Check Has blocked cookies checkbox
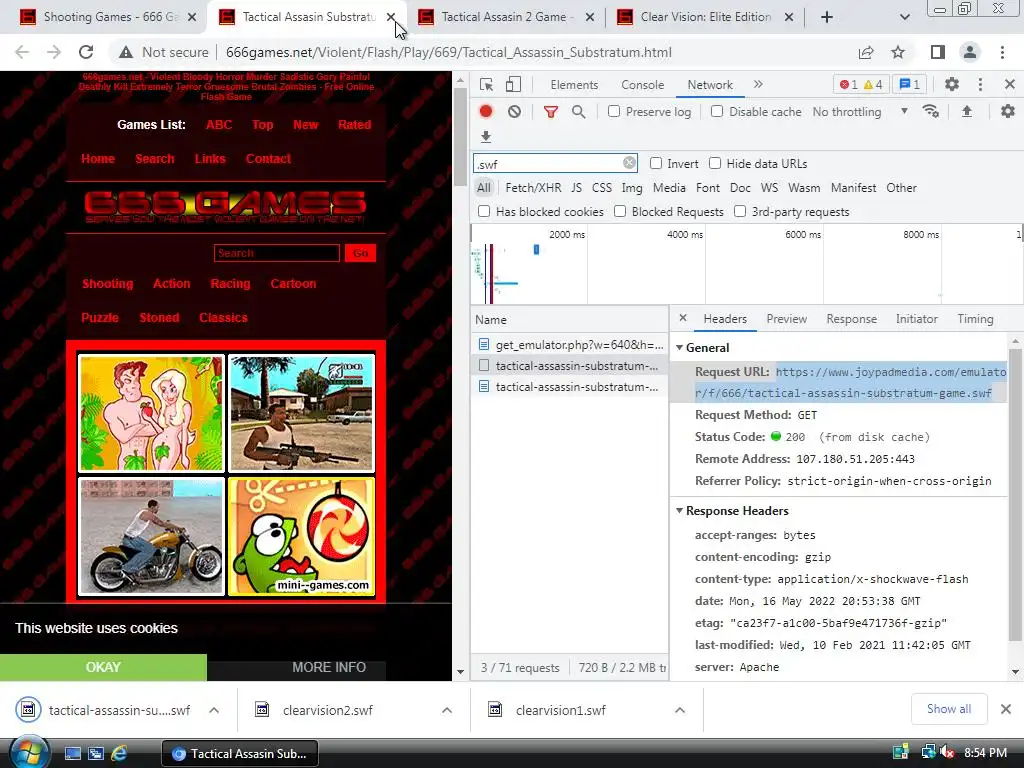Viewport: 1024px width, 768px height. [484, 211]
